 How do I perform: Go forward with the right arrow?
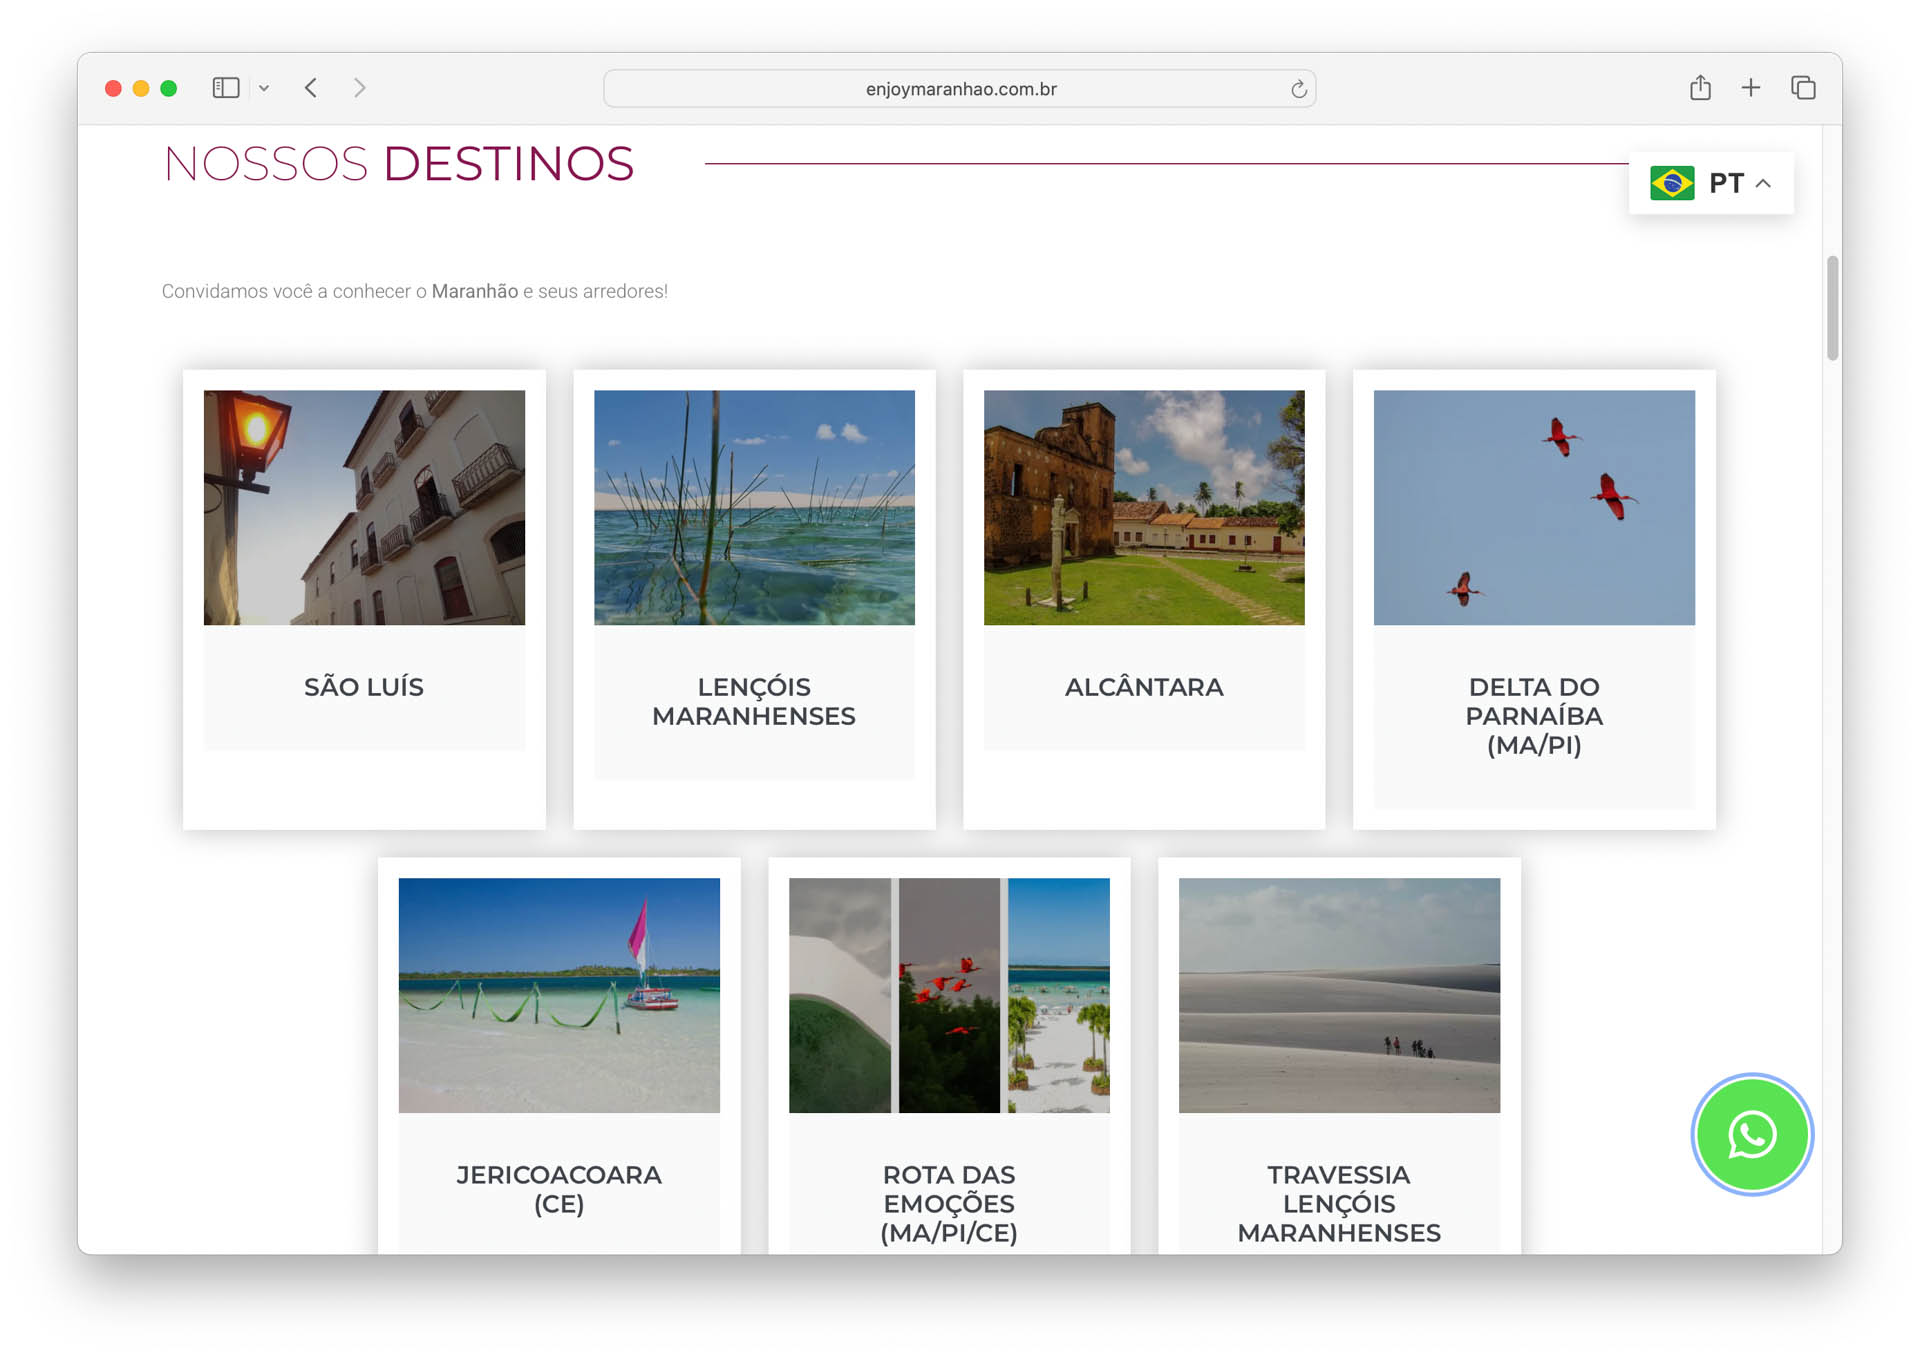coord(360,88)
